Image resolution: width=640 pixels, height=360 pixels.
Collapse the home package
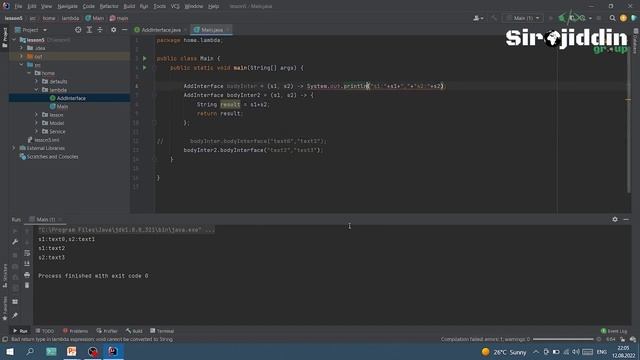(x=29, y=73)
